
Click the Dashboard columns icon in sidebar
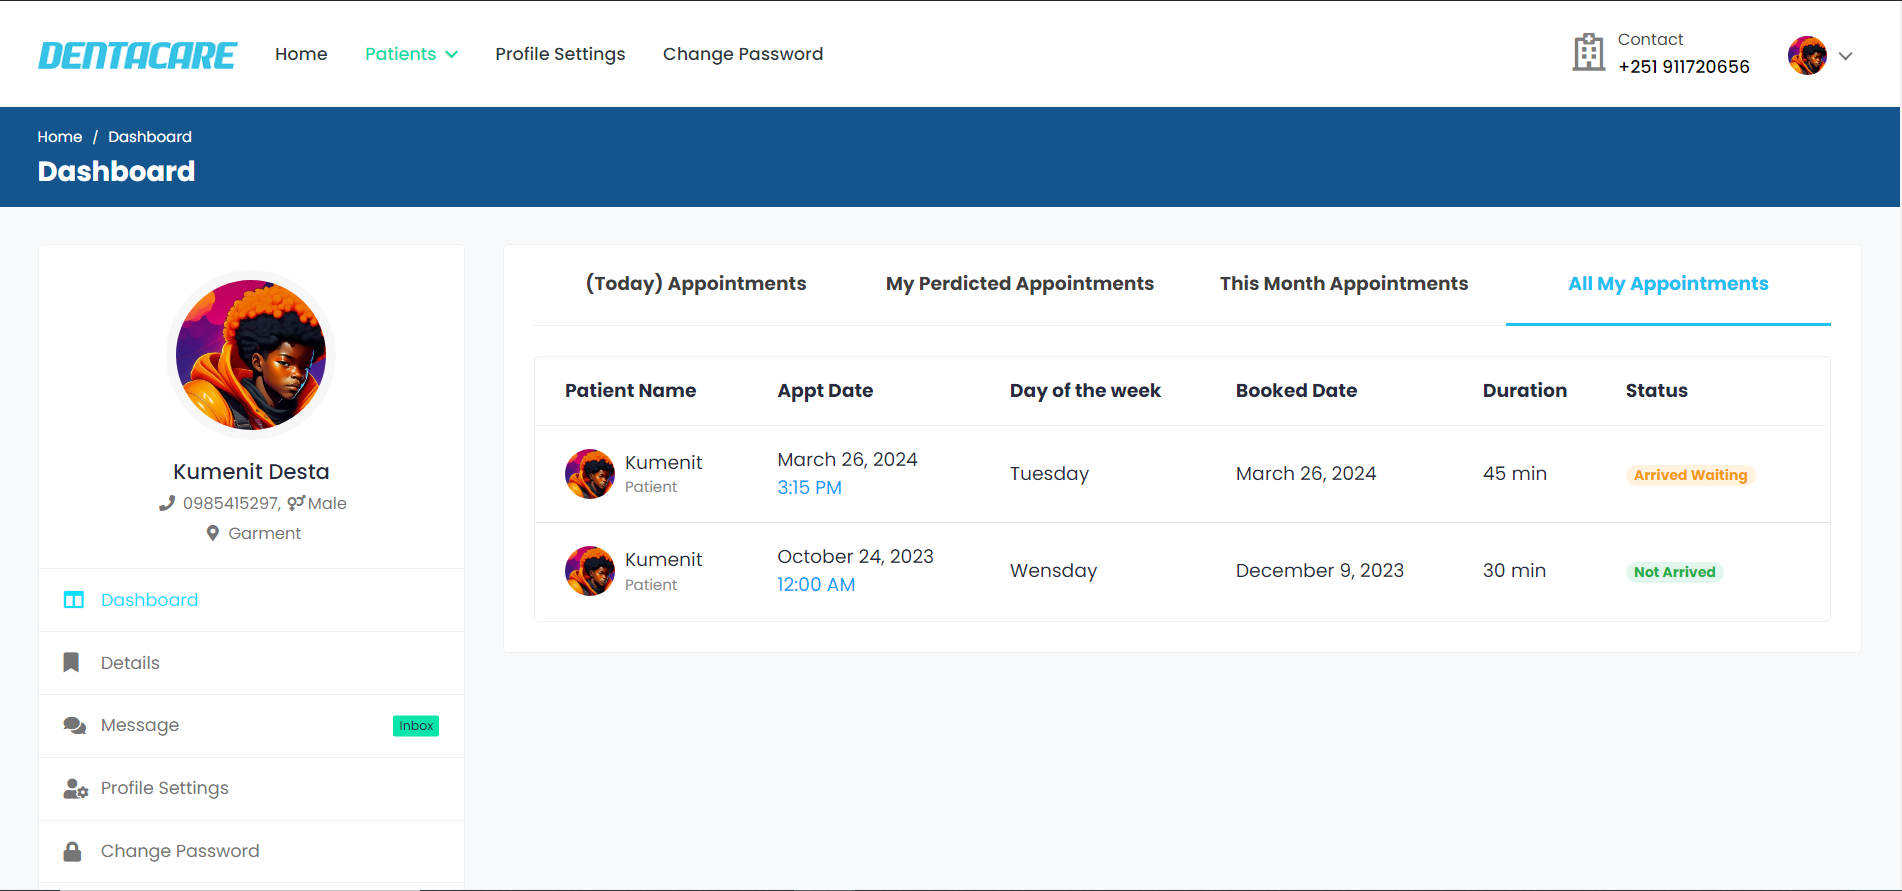click(x=73, y=600)
